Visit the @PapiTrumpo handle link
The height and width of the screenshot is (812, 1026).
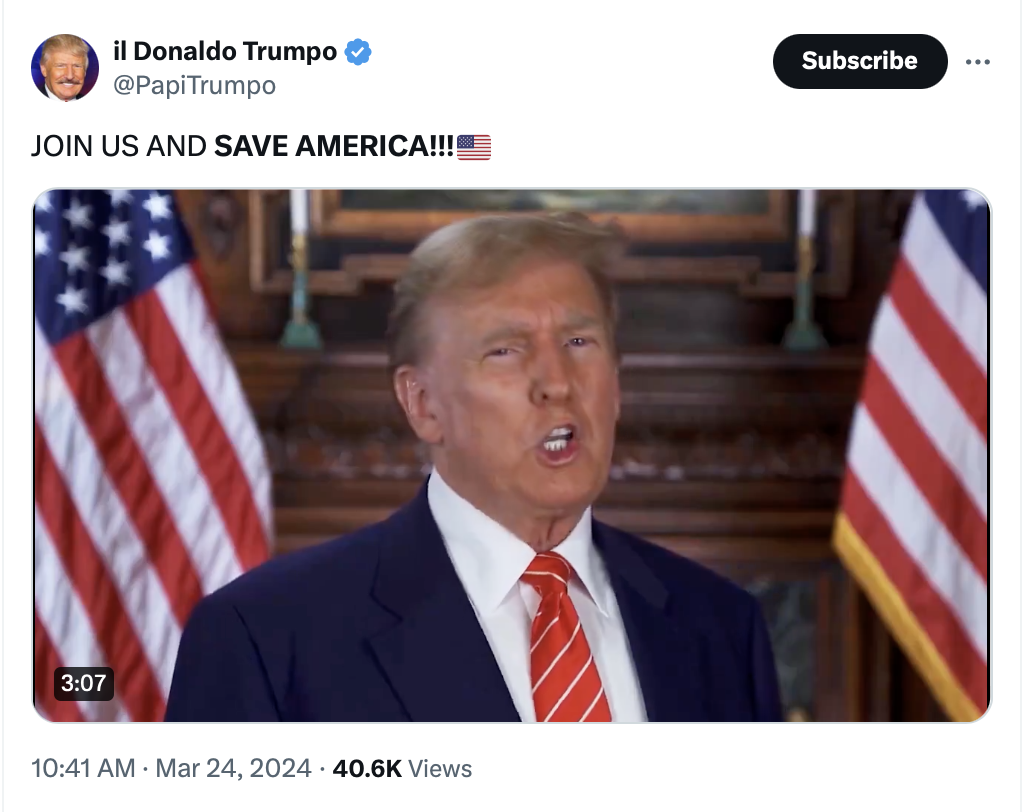[x=194, y=85]
